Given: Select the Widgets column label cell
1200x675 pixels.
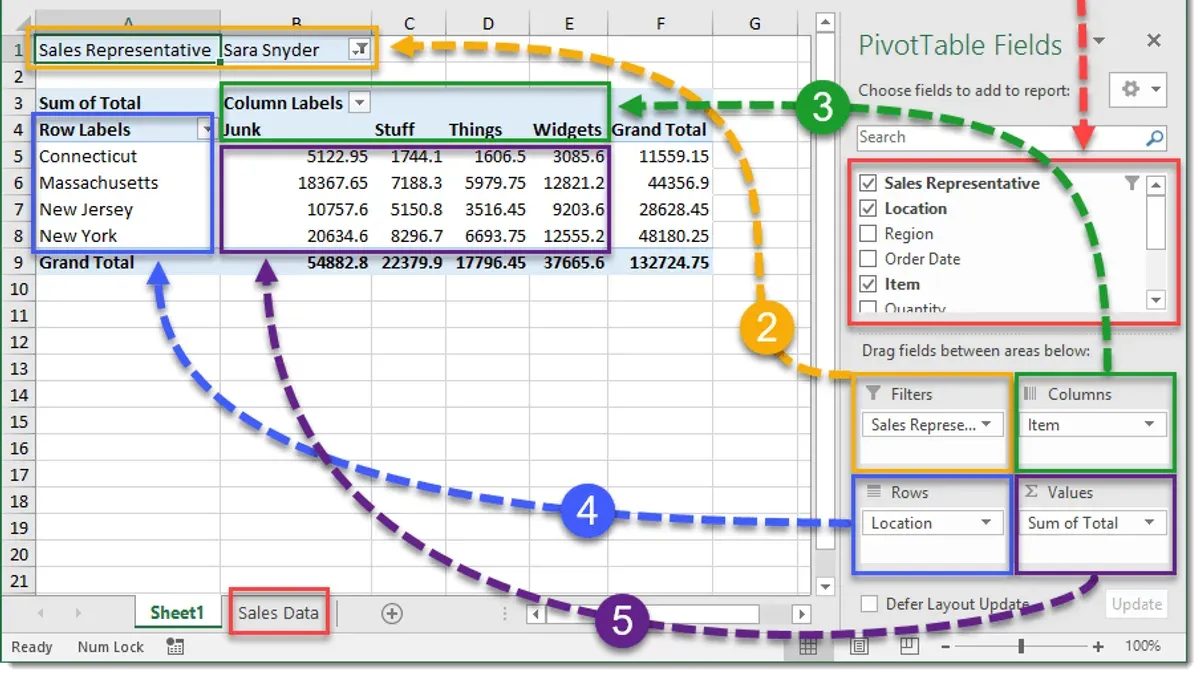Looking at the screenshot, I should click(567, 129).
